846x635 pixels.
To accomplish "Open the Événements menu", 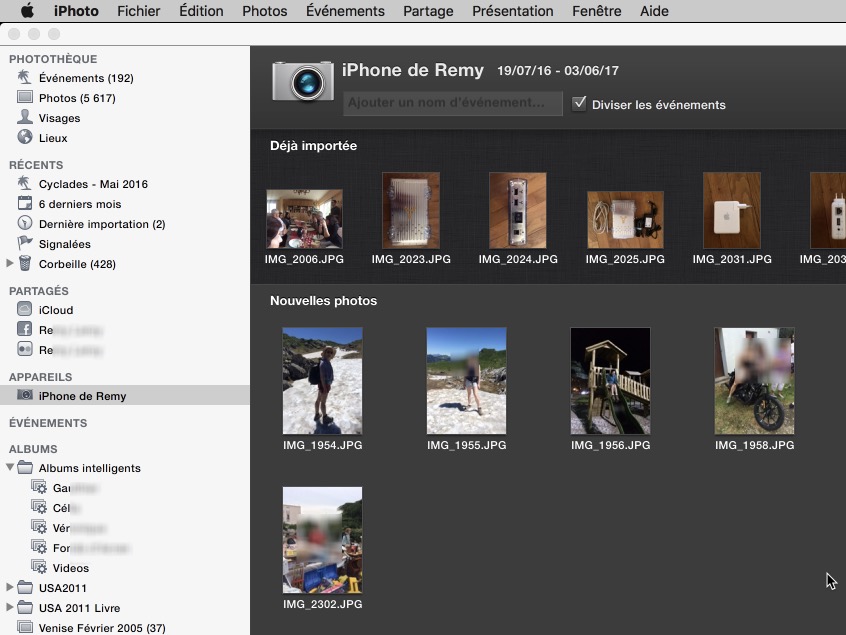I will point(345,11).
